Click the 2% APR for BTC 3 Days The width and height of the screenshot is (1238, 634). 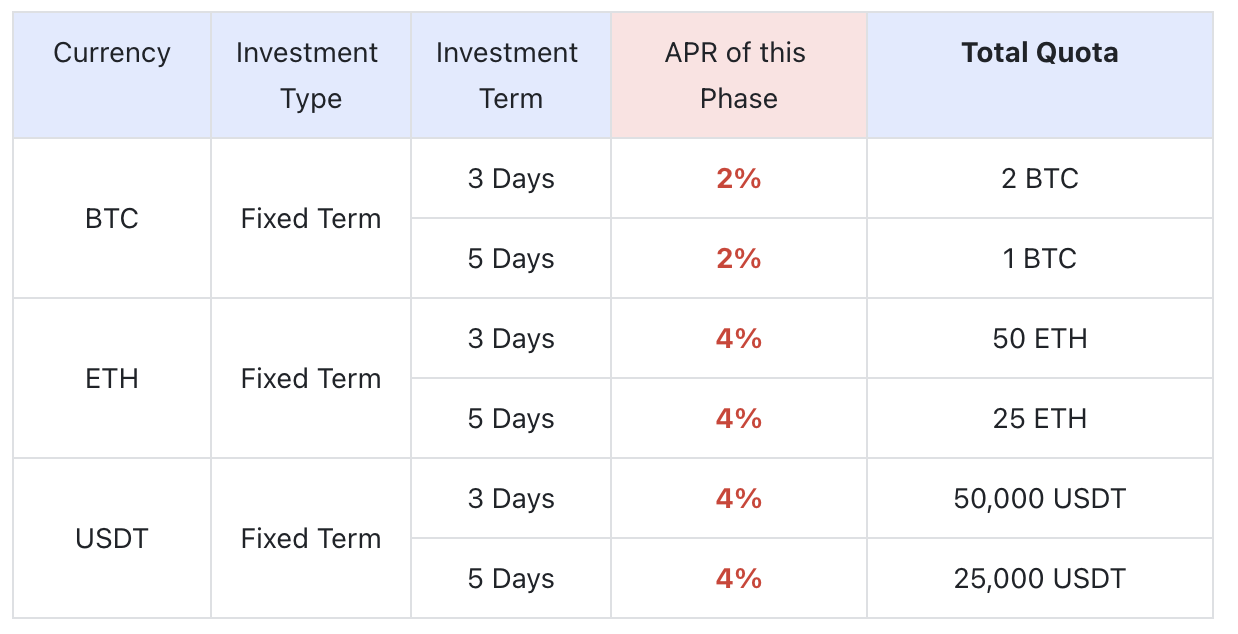tap(738, 179)
